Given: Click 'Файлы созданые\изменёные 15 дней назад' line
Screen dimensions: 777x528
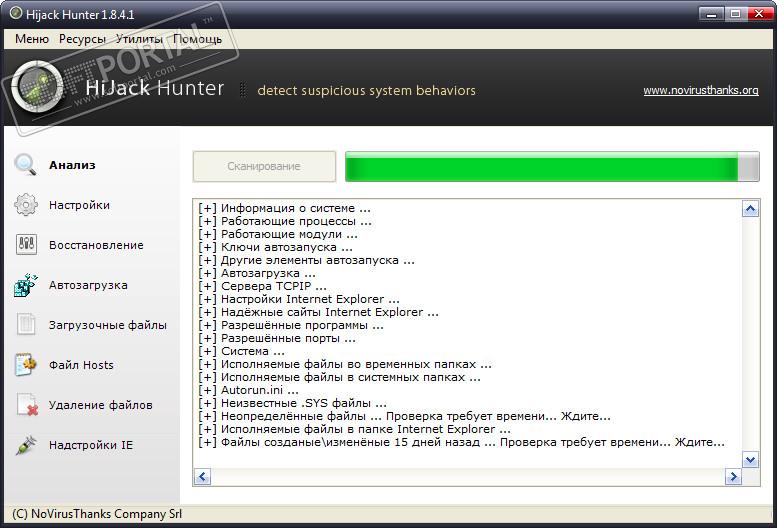Looking at the screenshot, I should [461, 442].
